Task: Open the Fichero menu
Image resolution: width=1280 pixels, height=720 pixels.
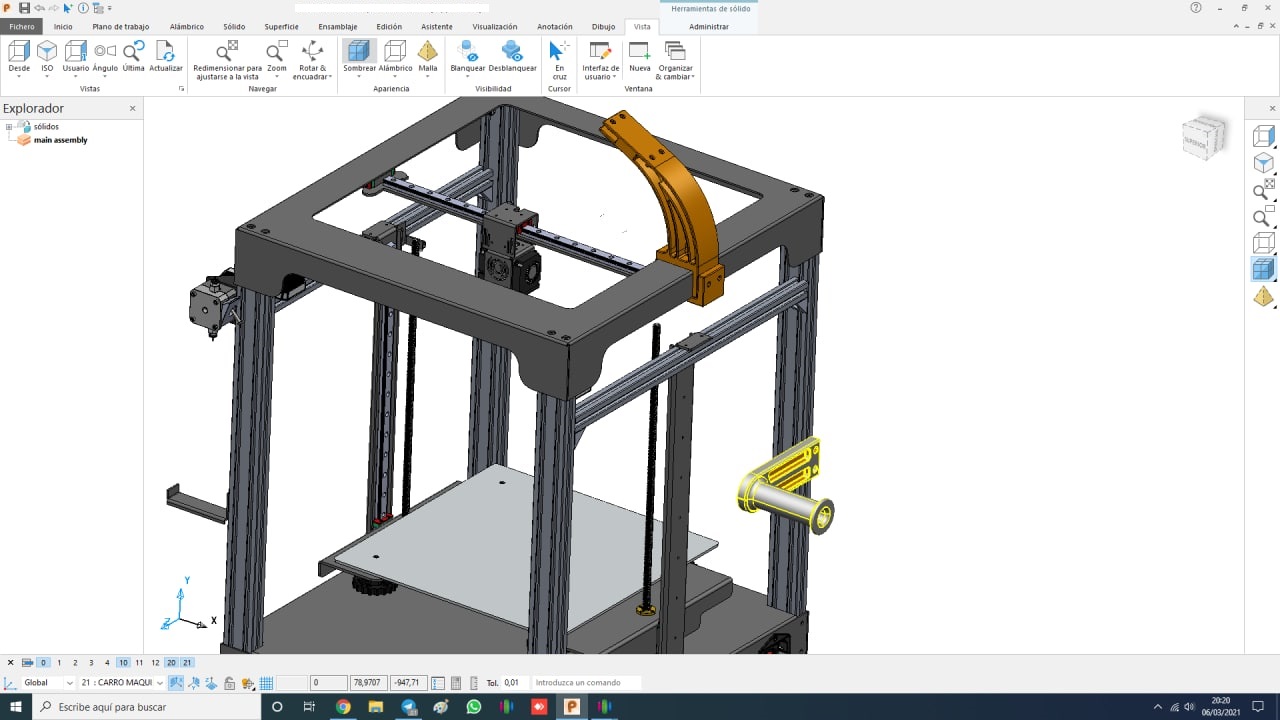Action: point(22,27)
